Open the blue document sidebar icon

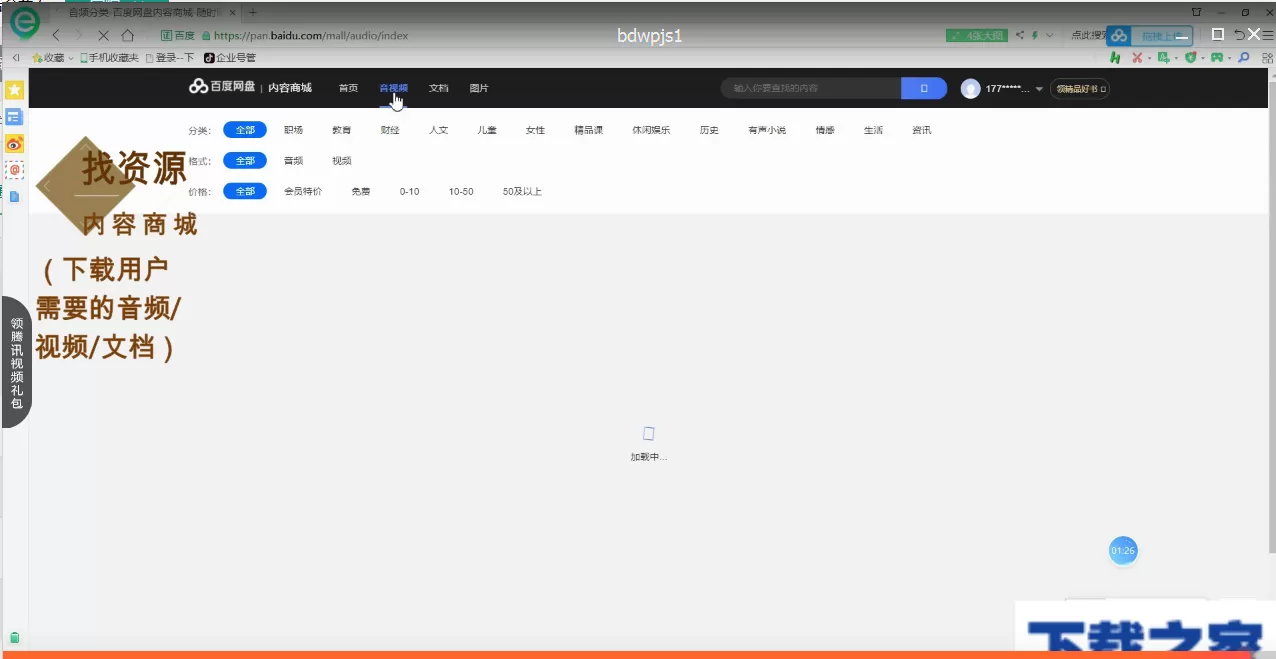pyautogui.click(x=14, y=196)
